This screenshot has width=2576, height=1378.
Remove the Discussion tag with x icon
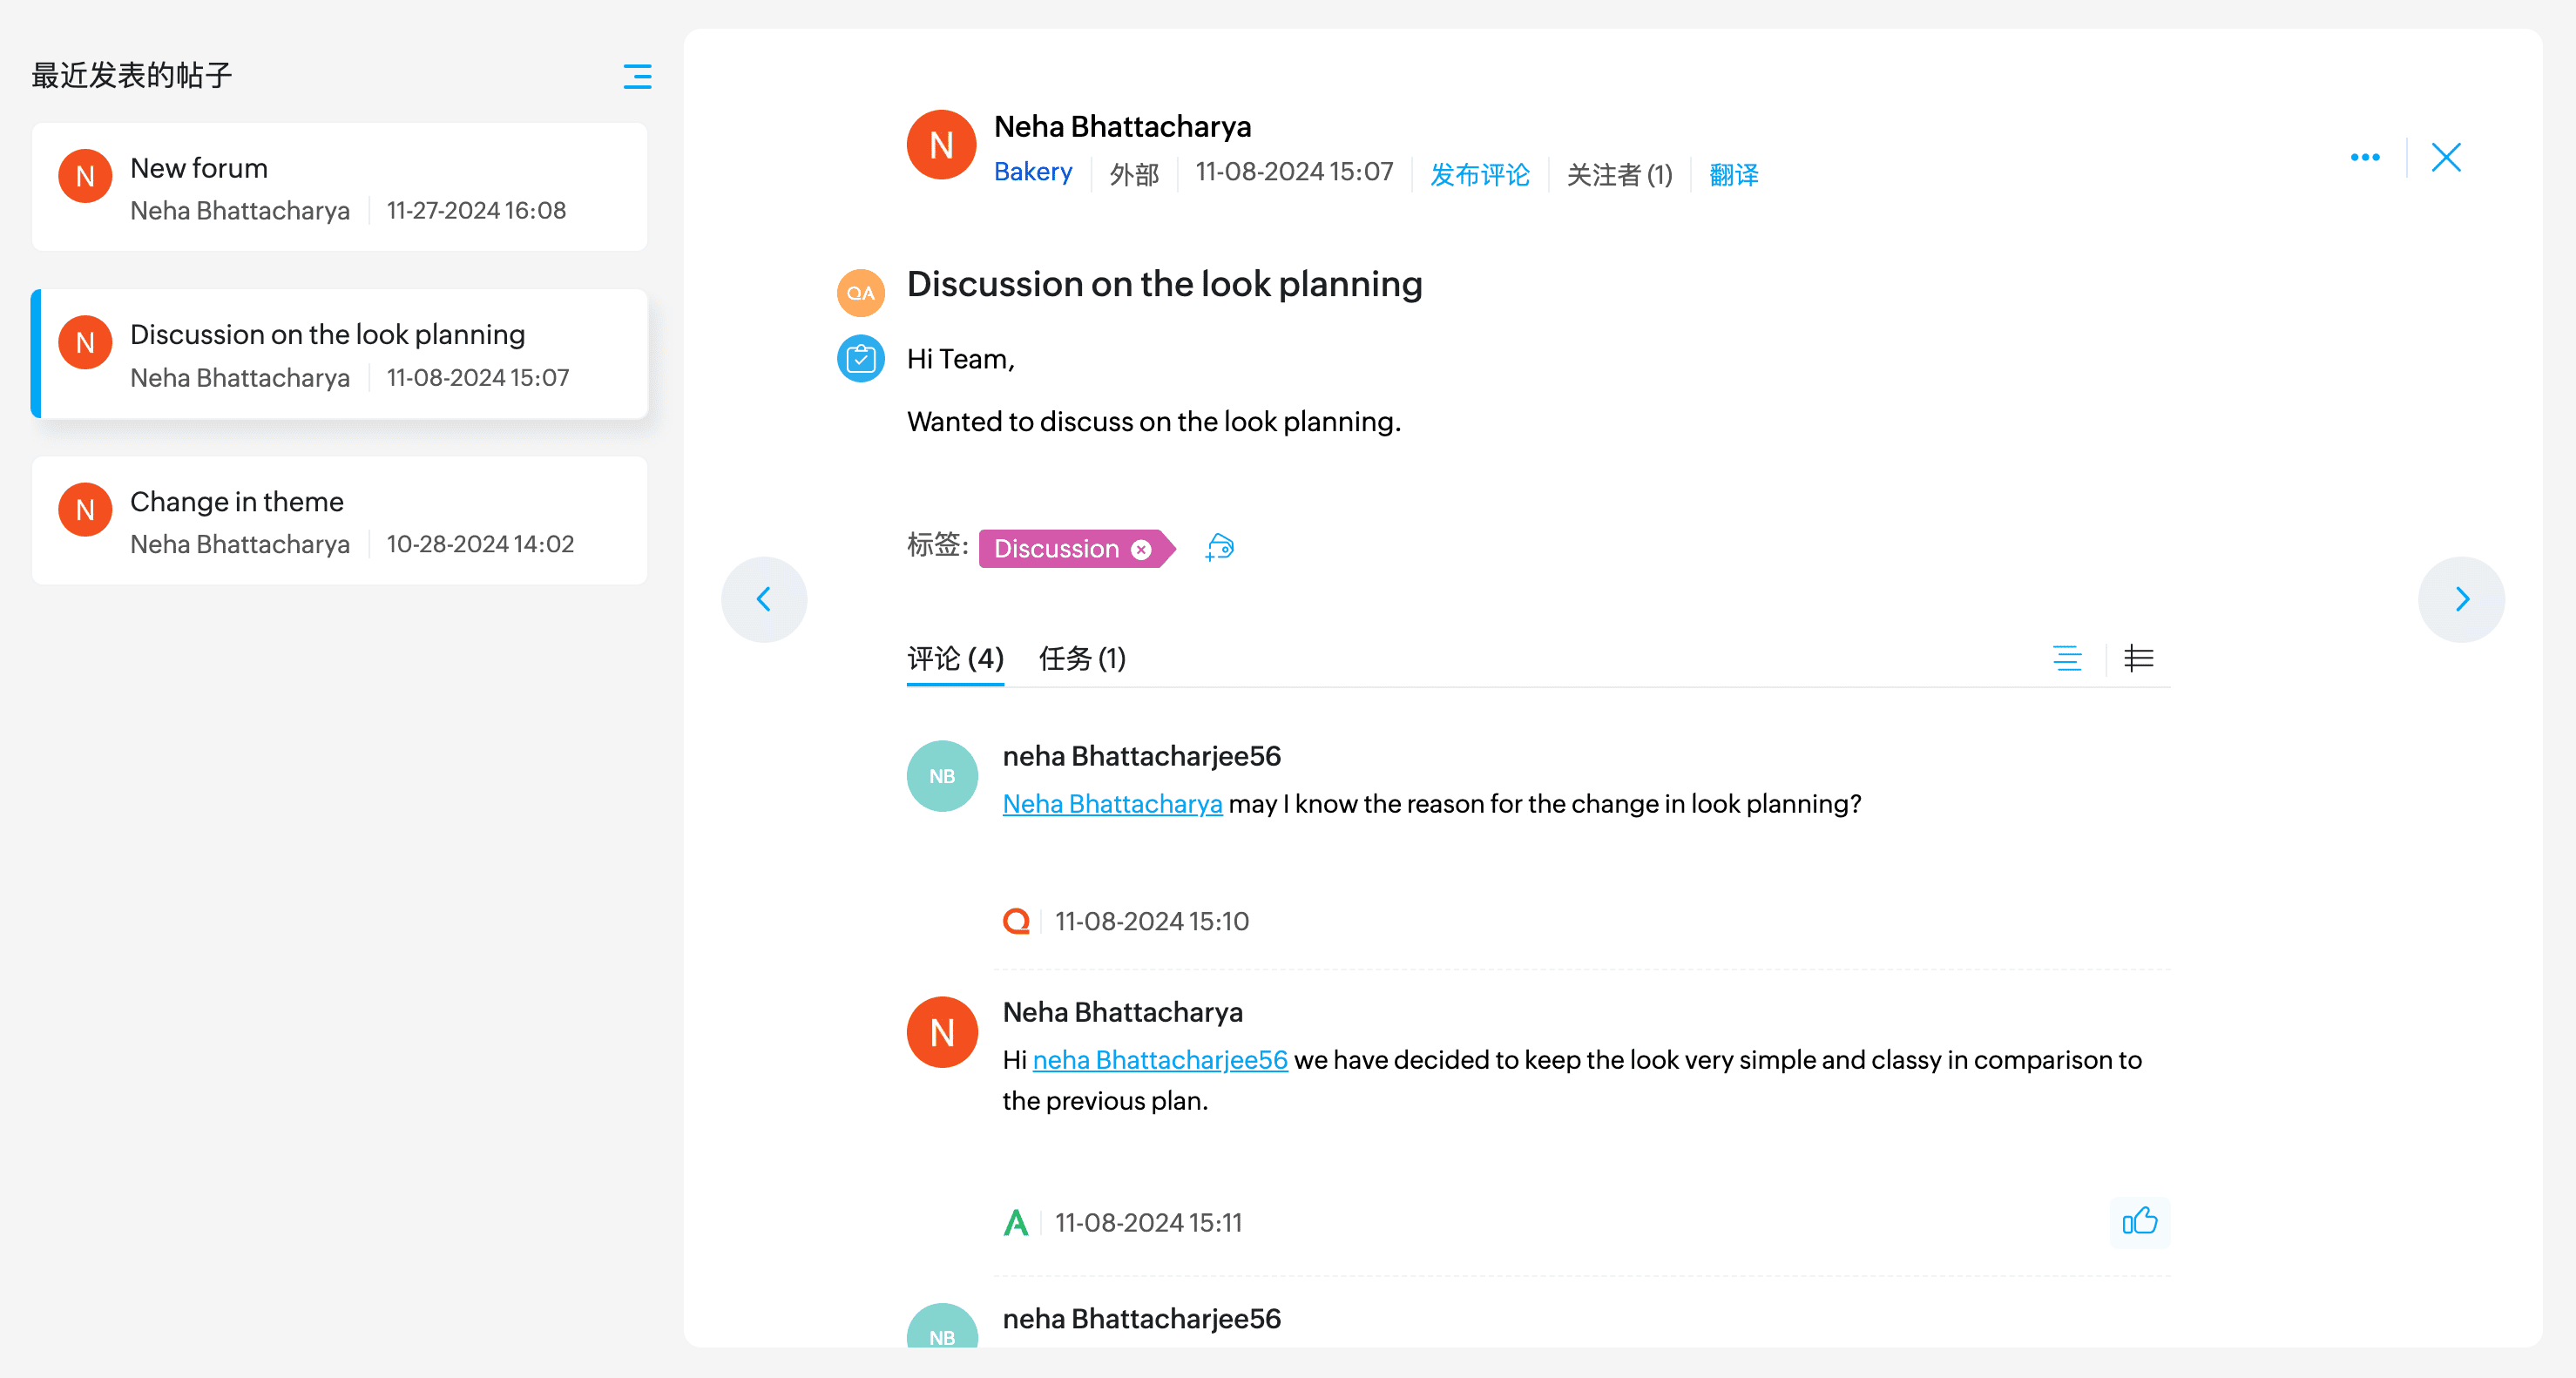tap(1141, 549)
